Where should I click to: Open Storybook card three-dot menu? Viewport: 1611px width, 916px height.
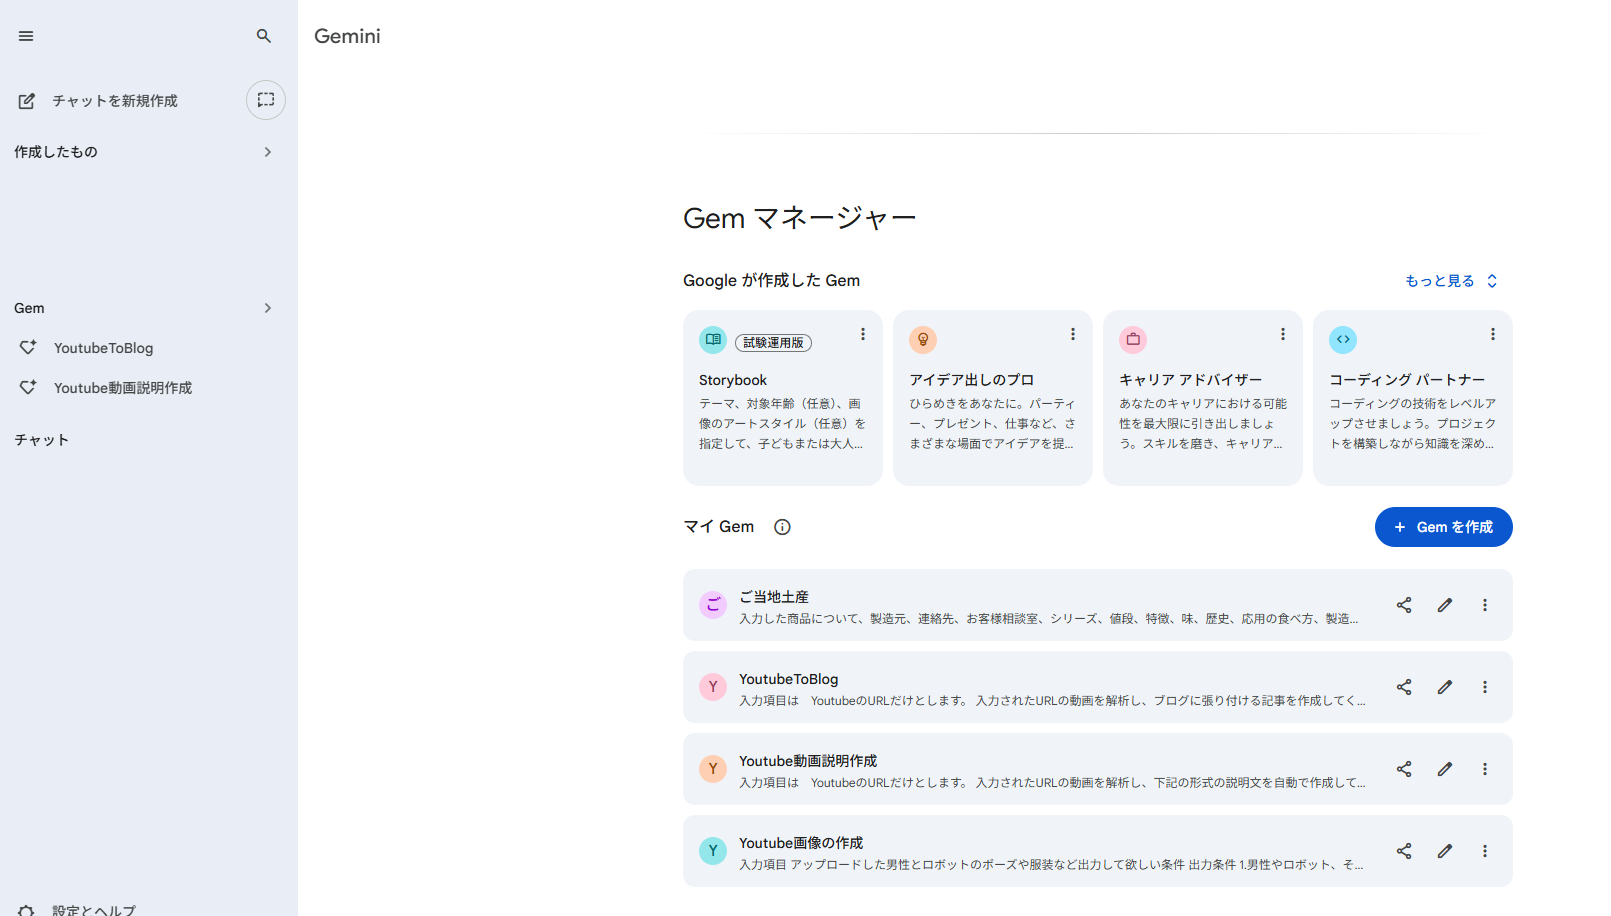[863, 334]
